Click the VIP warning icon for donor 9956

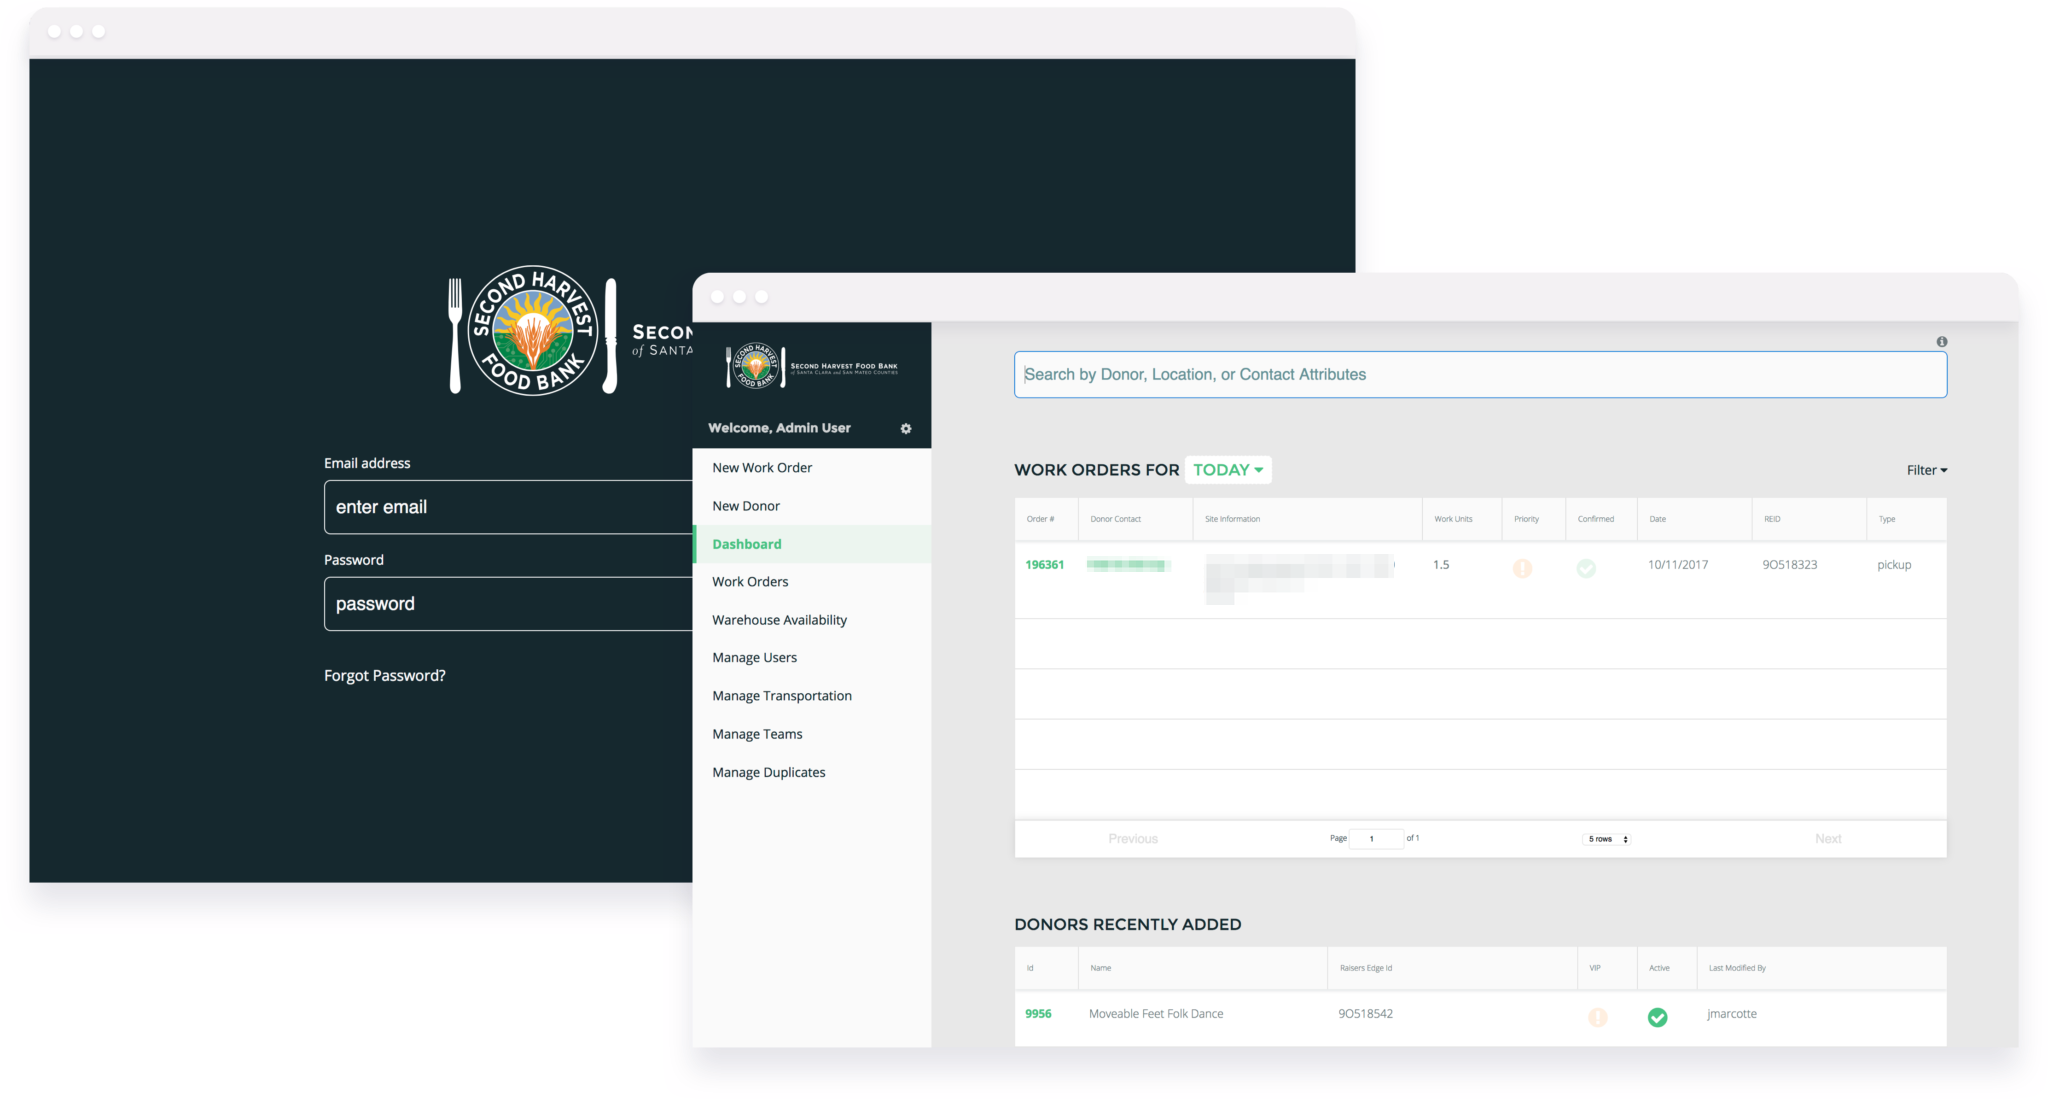tap(1598, 1017)
